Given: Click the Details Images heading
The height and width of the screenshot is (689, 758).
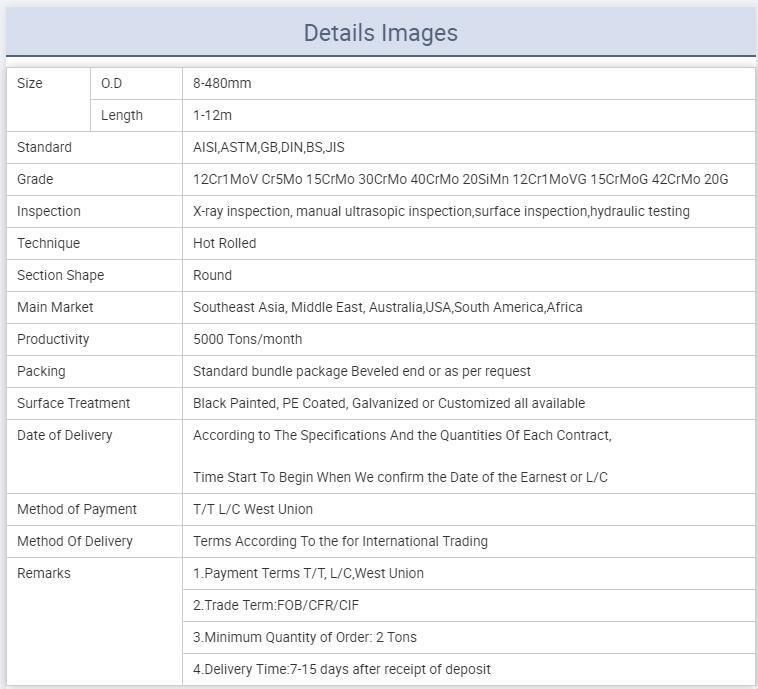Looking at the screenshot, I should tap(380, 33).
